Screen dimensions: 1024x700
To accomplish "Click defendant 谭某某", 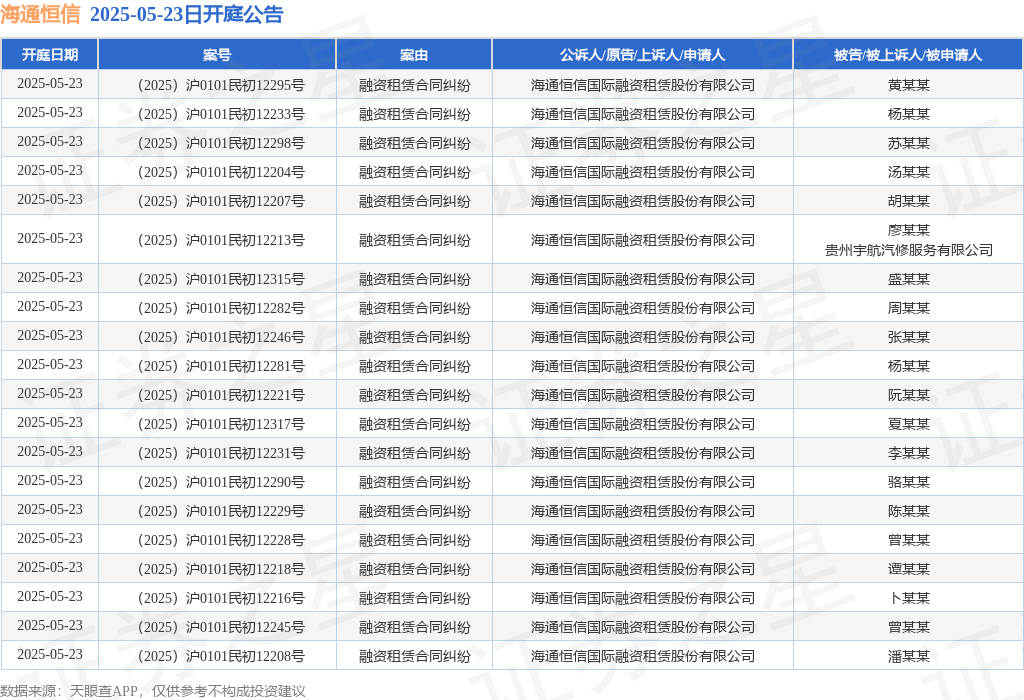I will [x=908, y=569].
